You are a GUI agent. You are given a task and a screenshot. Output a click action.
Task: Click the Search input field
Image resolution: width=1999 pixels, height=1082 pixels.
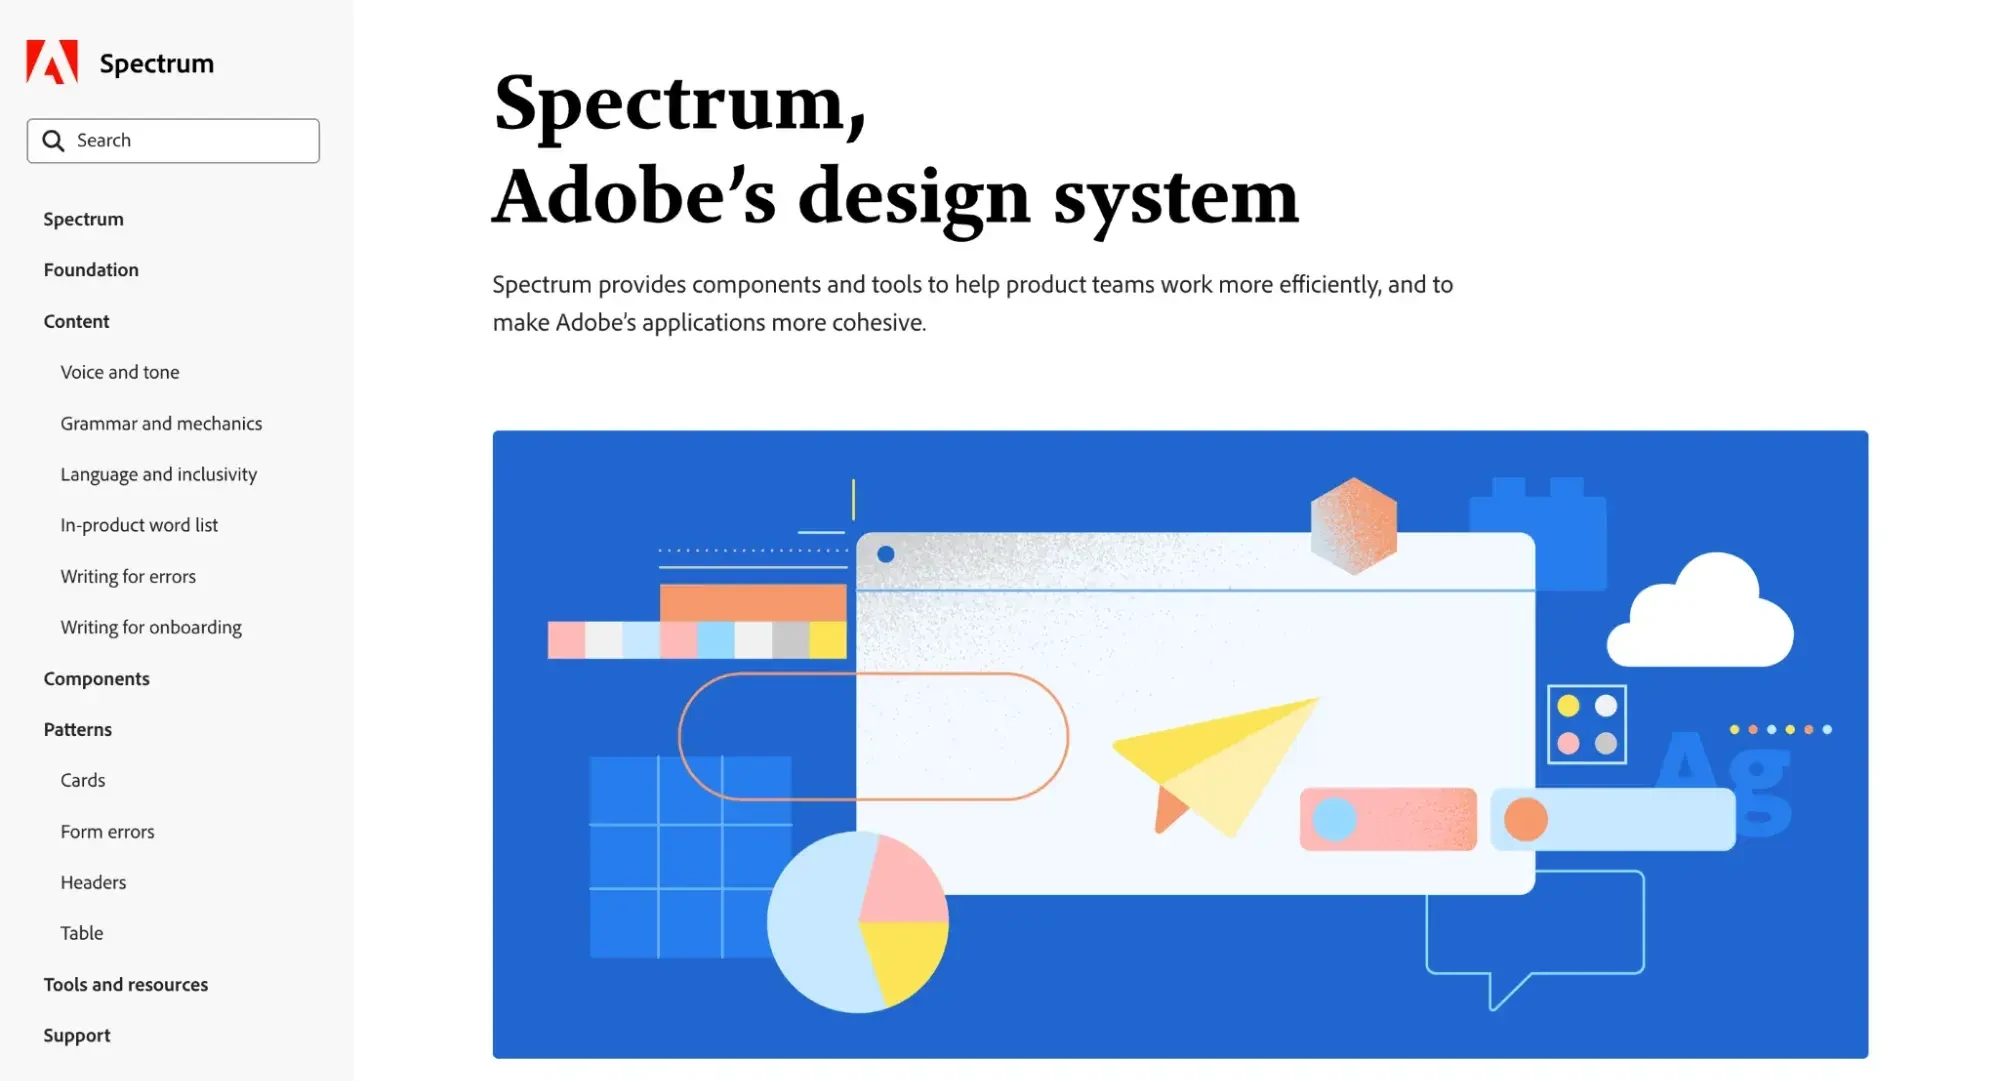172,139
